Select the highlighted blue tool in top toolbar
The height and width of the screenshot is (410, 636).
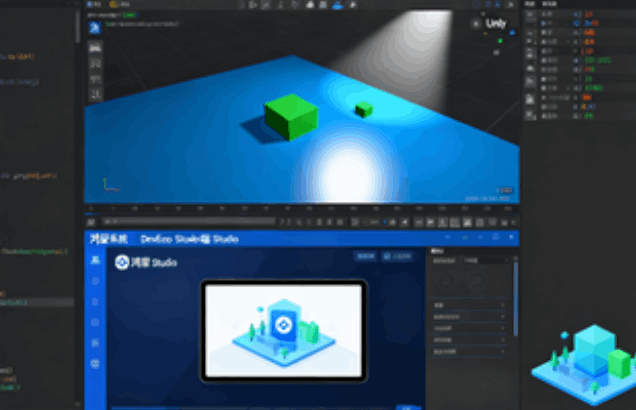[337, 5]
